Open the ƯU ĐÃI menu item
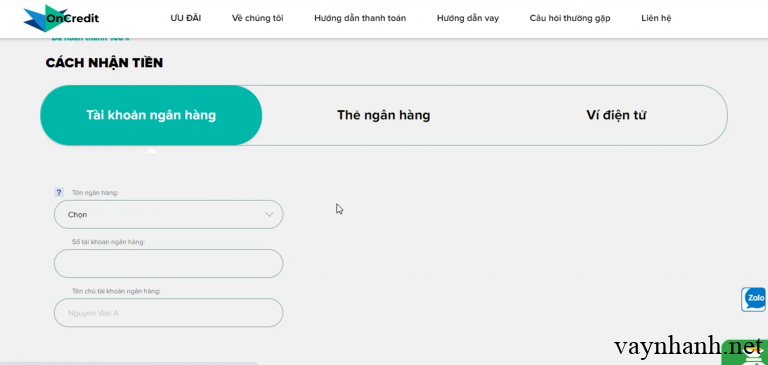 pos(186,19)
